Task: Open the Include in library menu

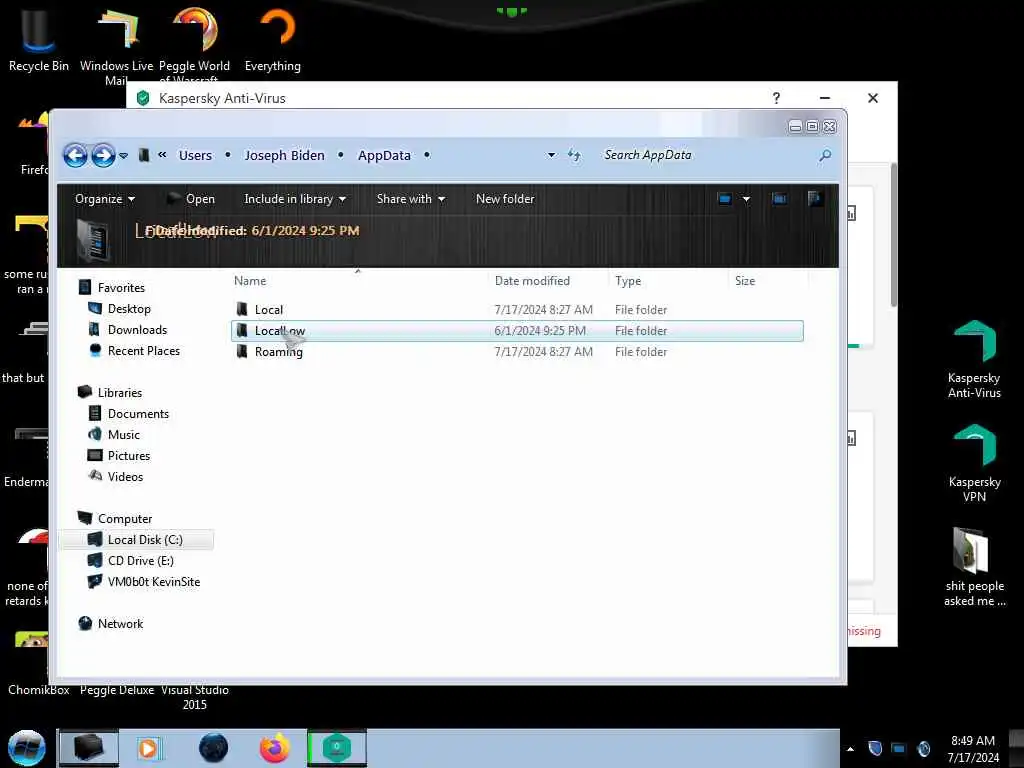Action: (x=295, y=199)
